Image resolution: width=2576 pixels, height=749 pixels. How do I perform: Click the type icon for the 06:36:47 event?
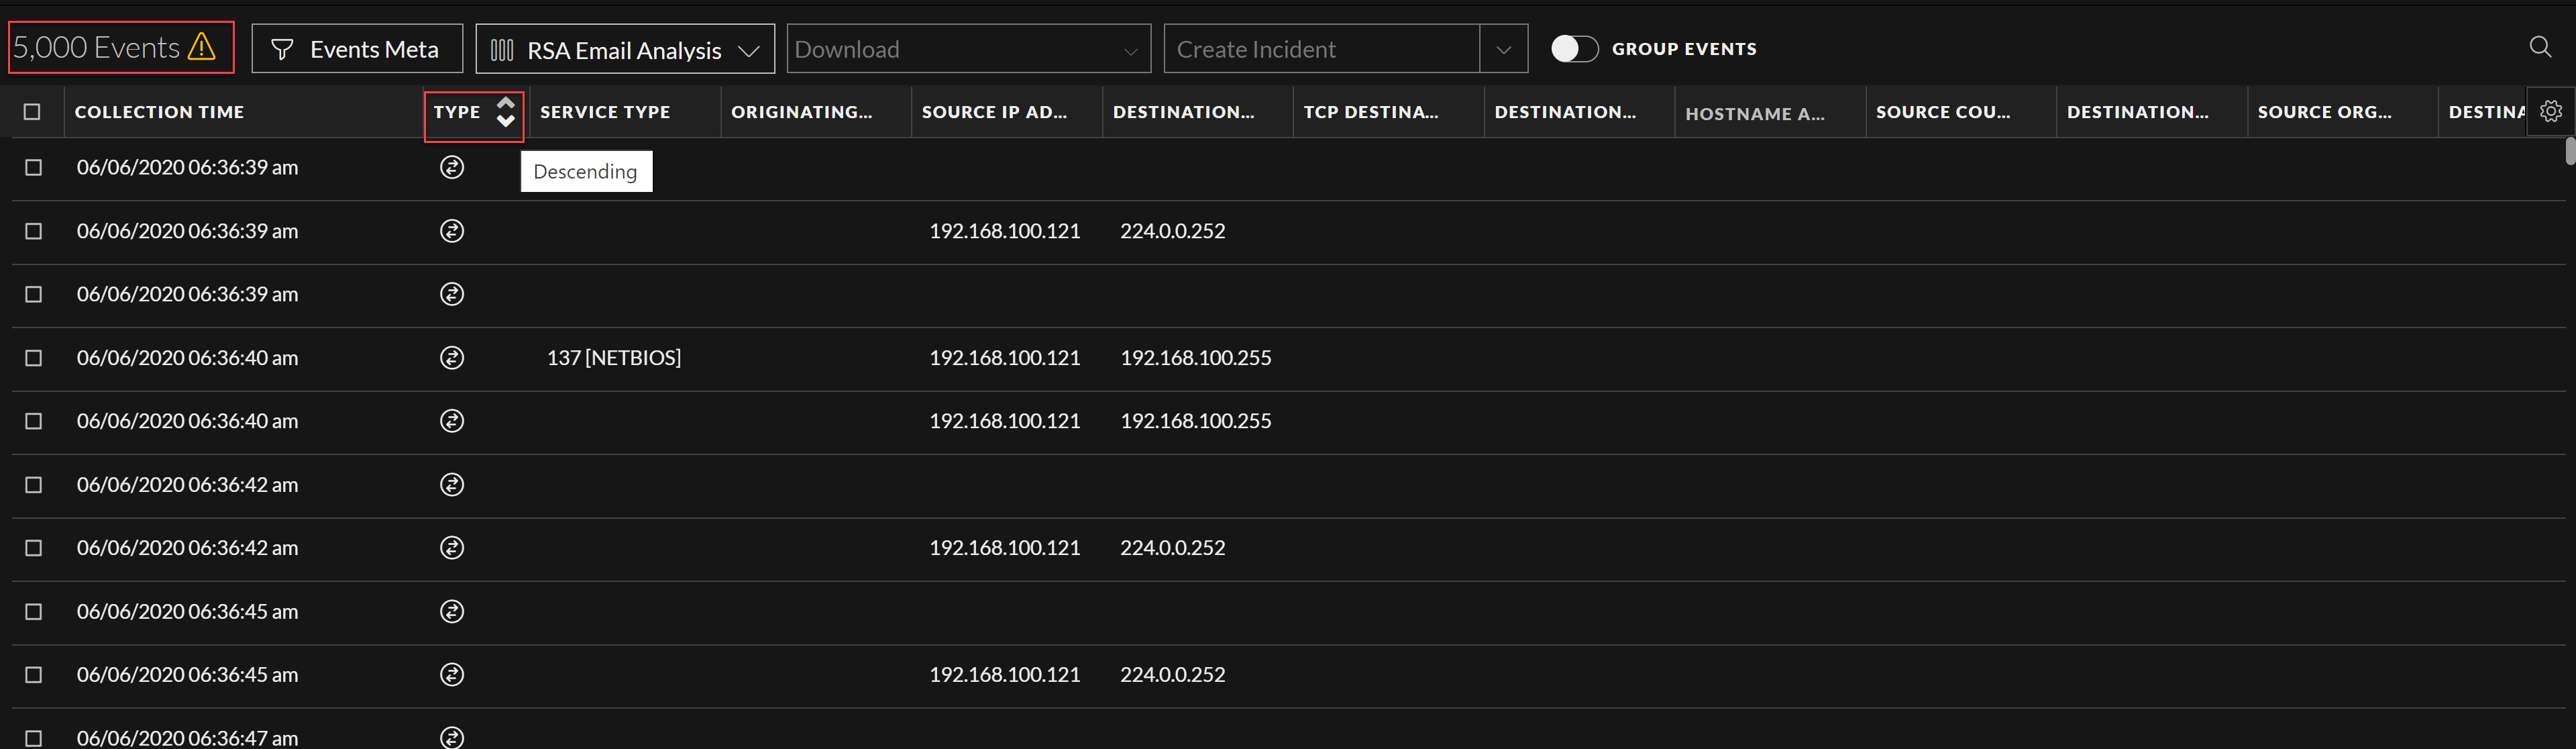[x=452, y=737]
